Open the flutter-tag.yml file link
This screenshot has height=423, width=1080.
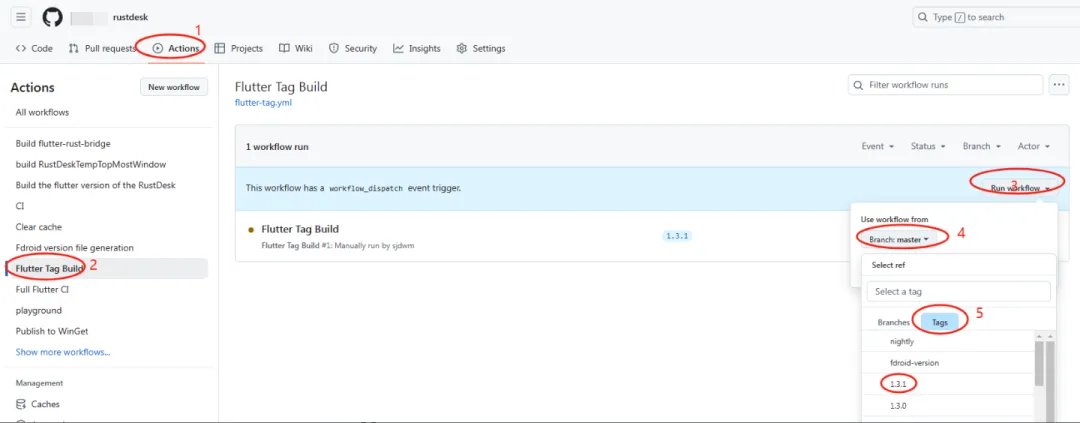[x=265, y=103]
